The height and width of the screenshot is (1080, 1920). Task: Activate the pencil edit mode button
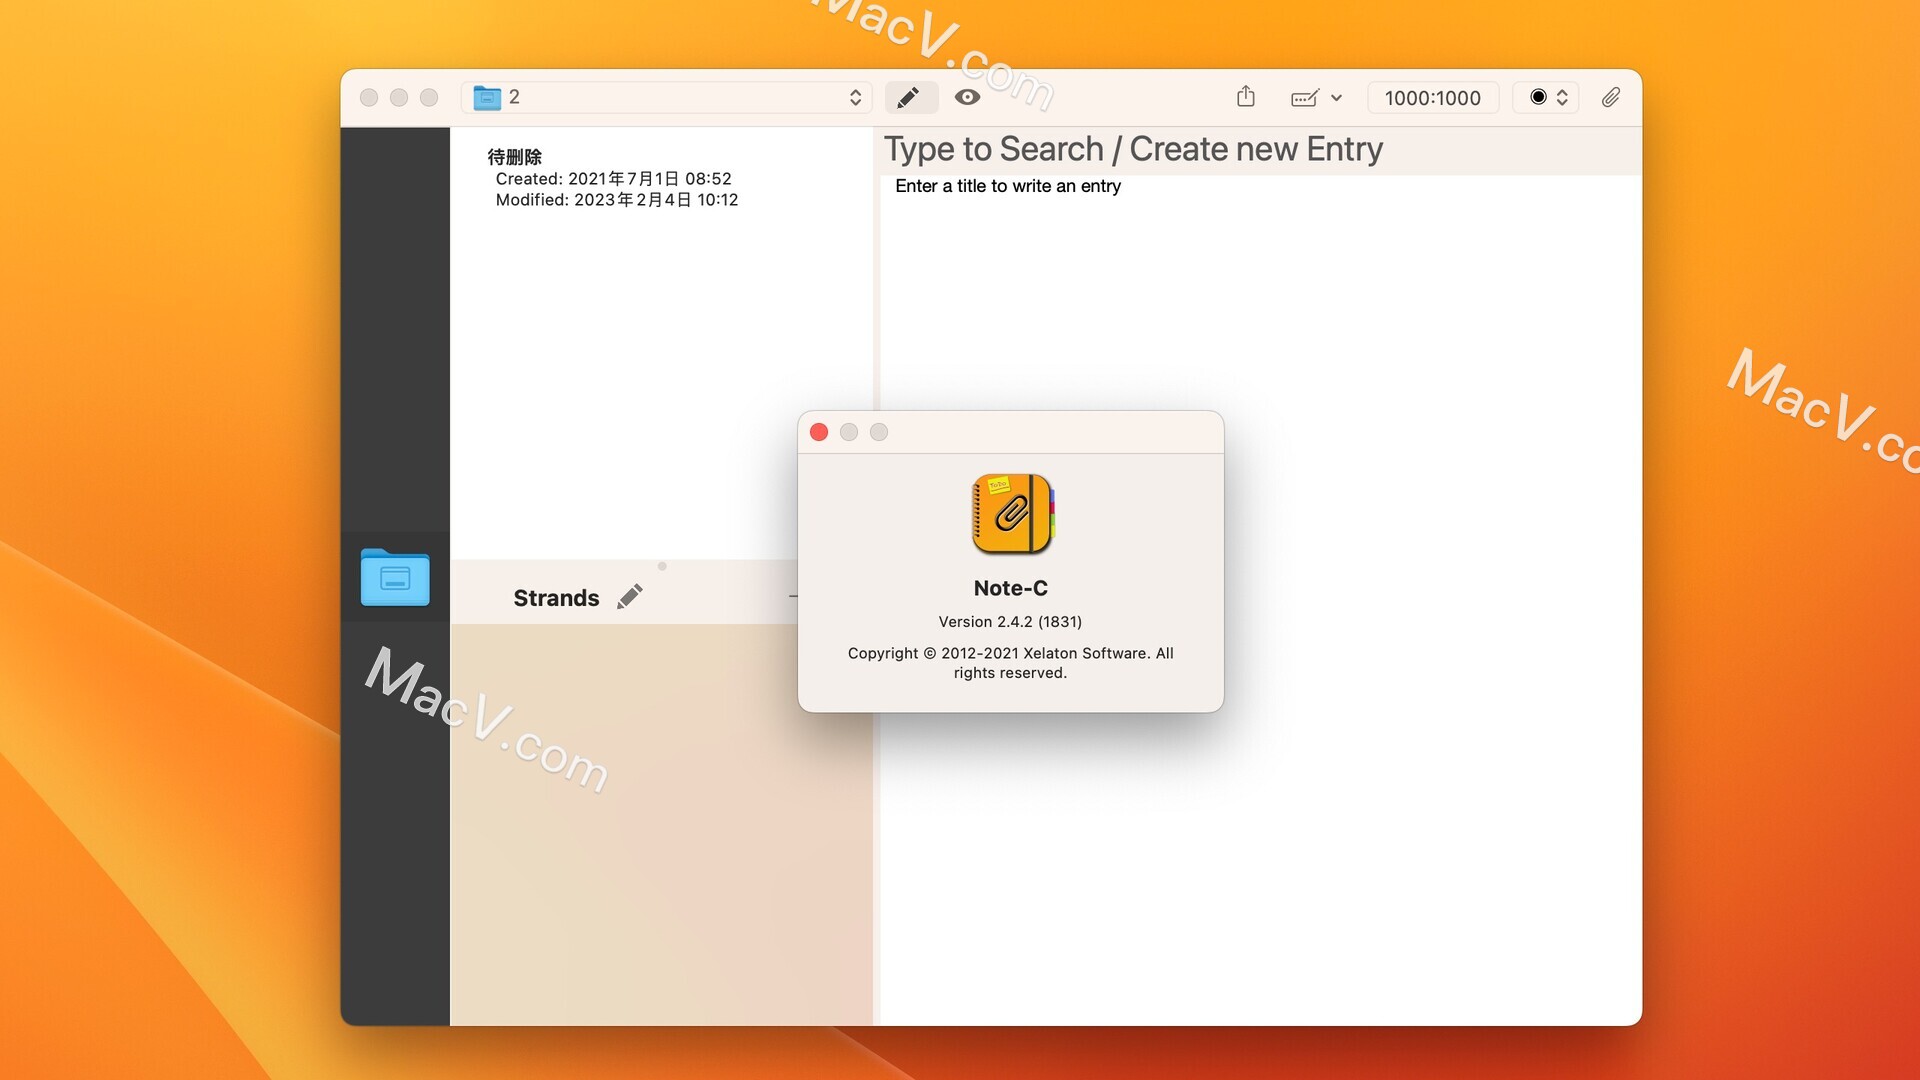(910, 97)
